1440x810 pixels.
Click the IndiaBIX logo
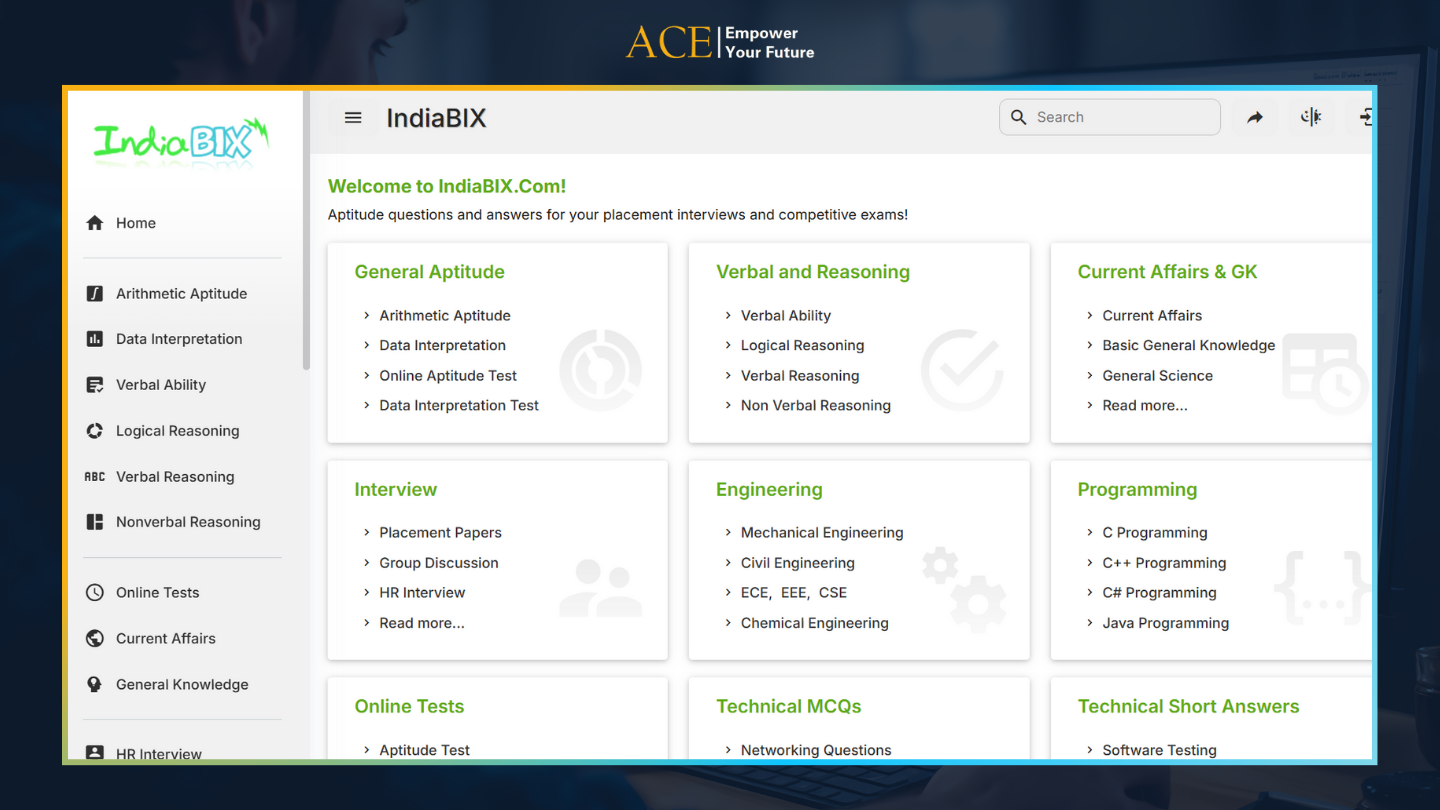tap(181, 142)
